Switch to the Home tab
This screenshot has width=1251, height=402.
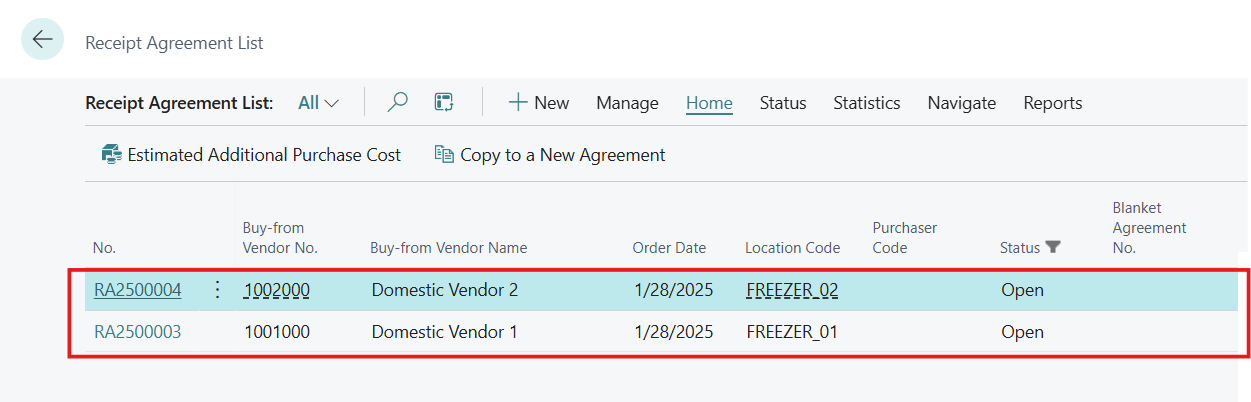click(x=709, y=102)
